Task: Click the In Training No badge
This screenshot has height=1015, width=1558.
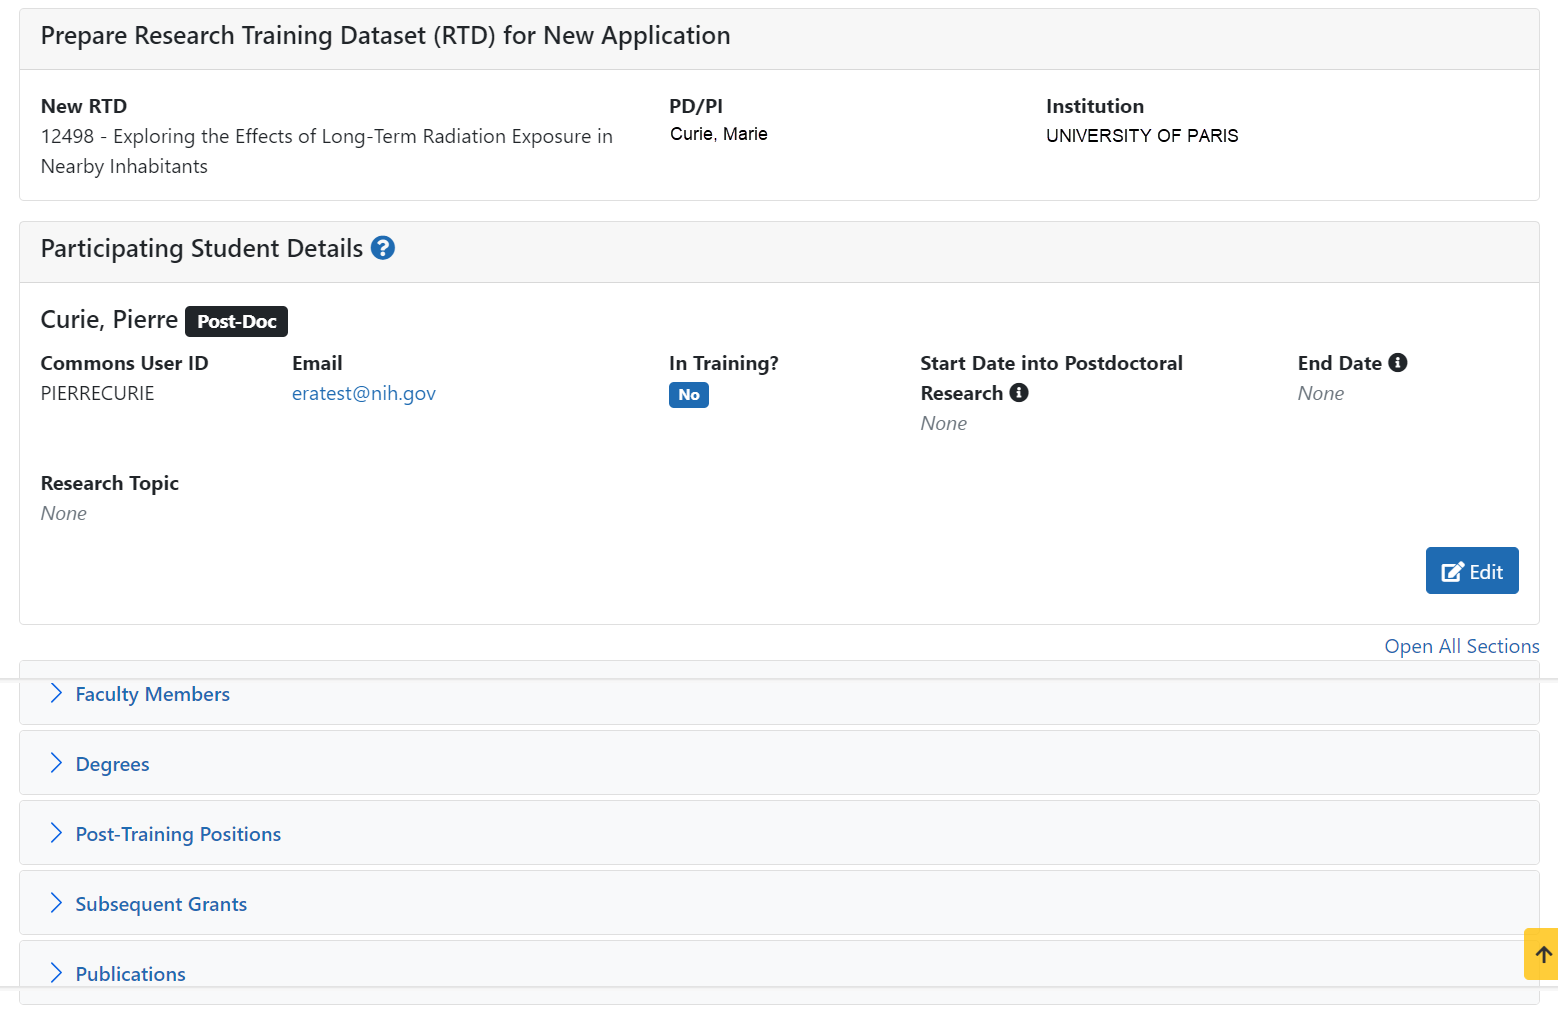Action: coord(688,395)
